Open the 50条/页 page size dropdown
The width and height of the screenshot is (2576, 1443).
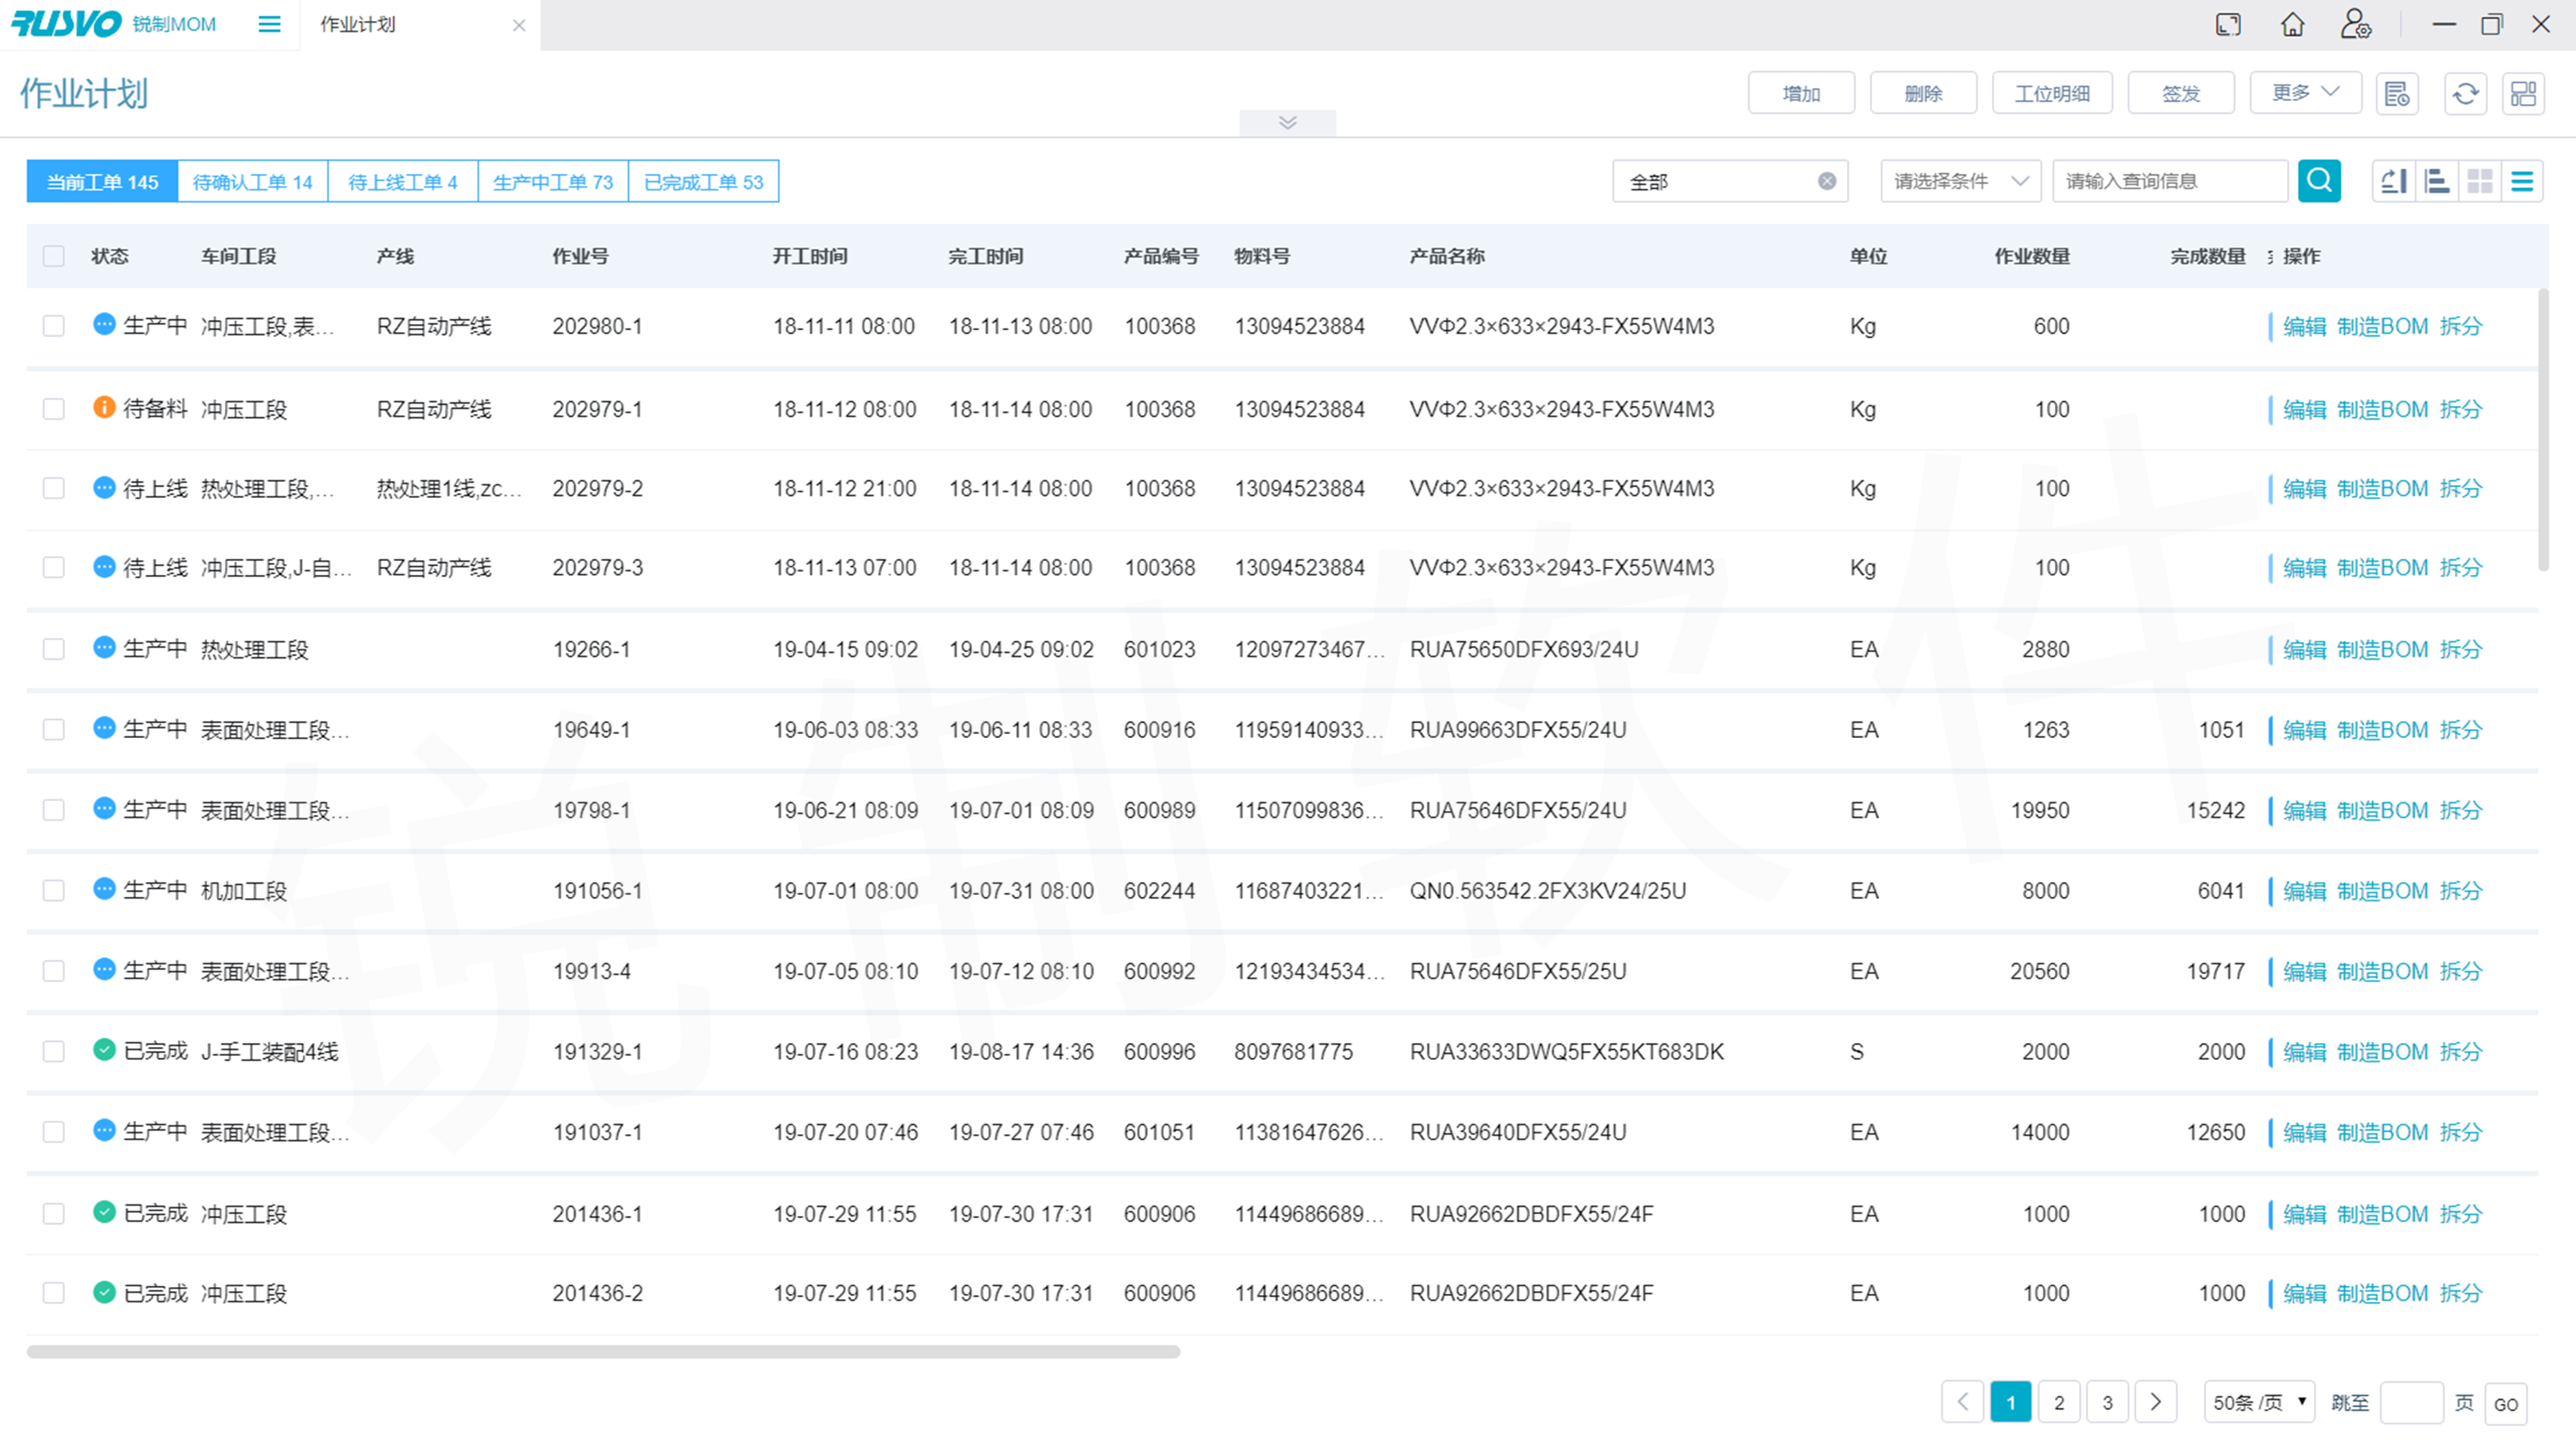[x=2259, y=1402]
